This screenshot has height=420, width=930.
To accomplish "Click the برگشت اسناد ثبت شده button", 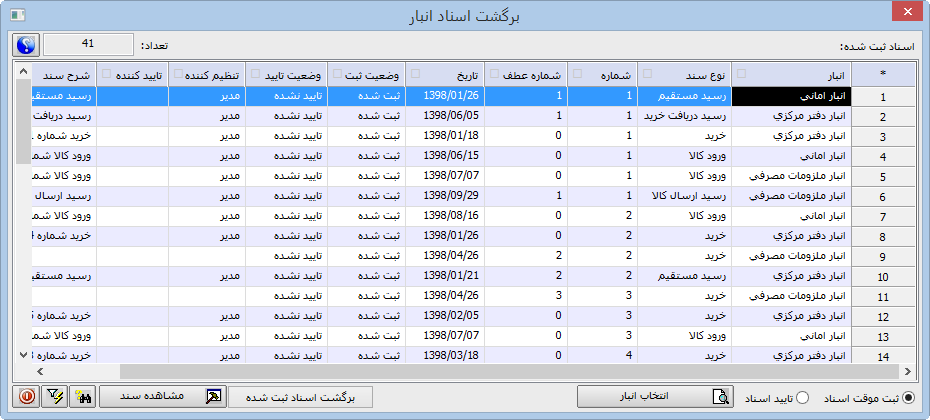I will tap(300, 397).
